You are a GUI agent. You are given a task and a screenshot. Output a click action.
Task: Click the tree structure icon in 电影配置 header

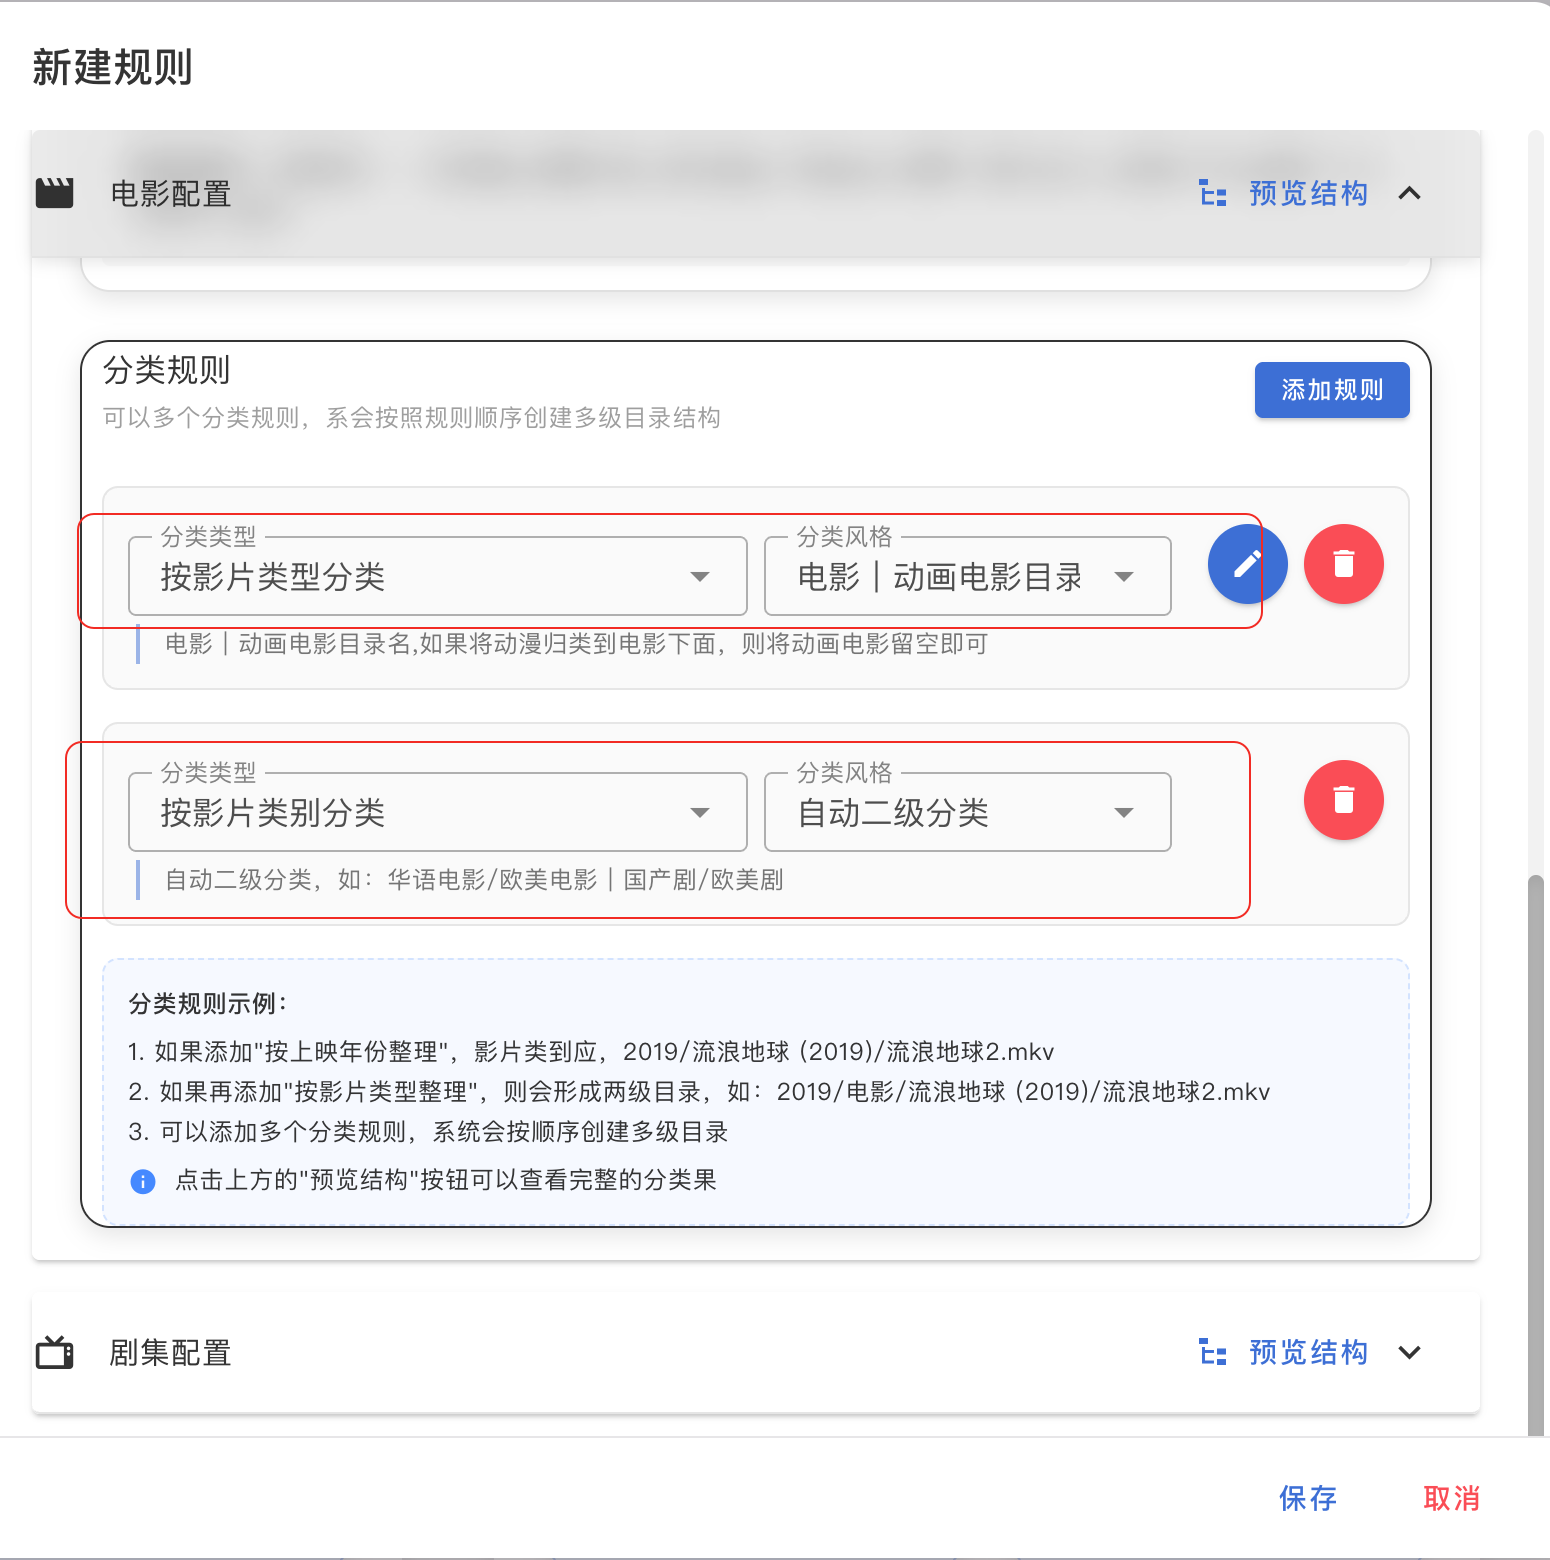[1213, 193]
